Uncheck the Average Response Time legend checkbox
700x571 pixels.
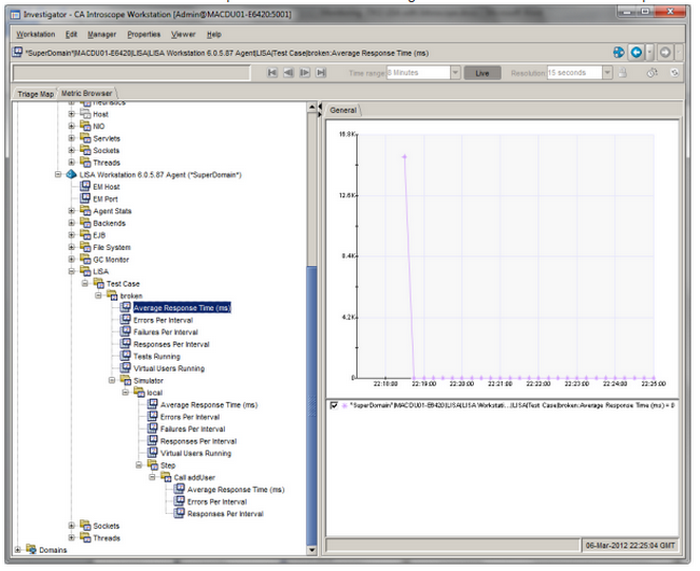coord(335,406)
